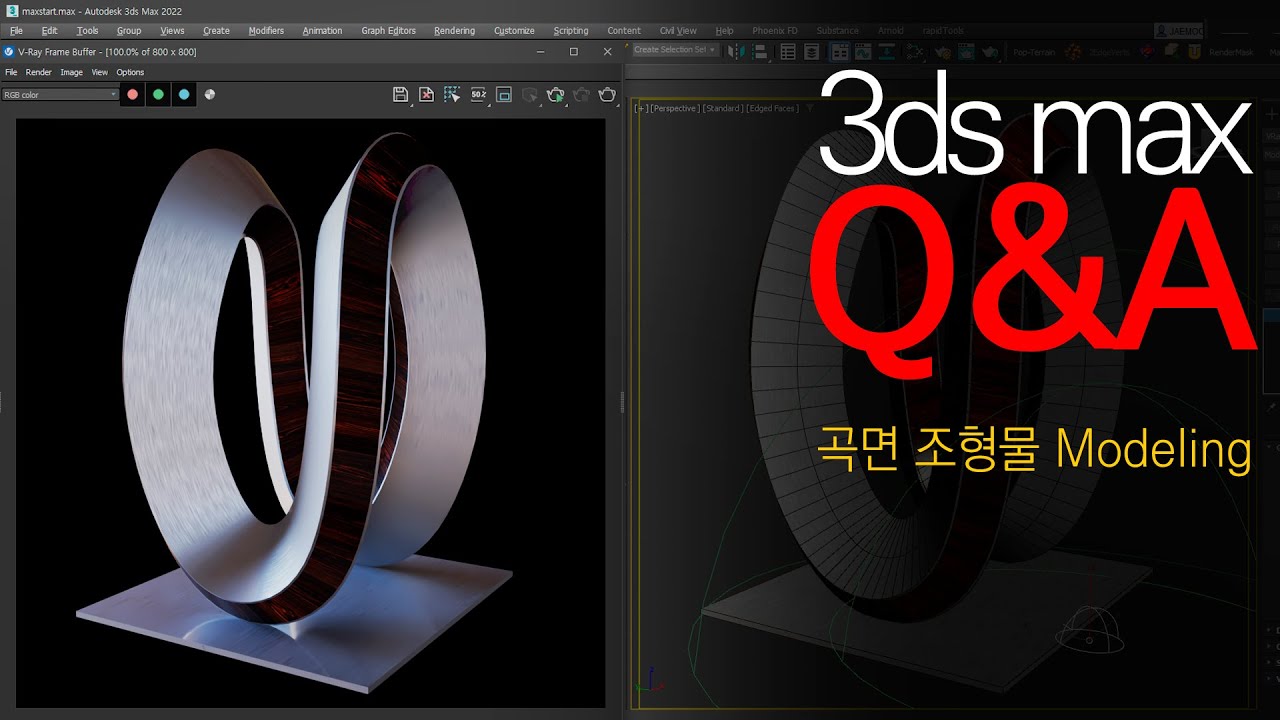Image resolution: width=1280 pixels, height=720 pixels.
Task: Click the Pop-Terrain script button
Action: pos(1034,50)
